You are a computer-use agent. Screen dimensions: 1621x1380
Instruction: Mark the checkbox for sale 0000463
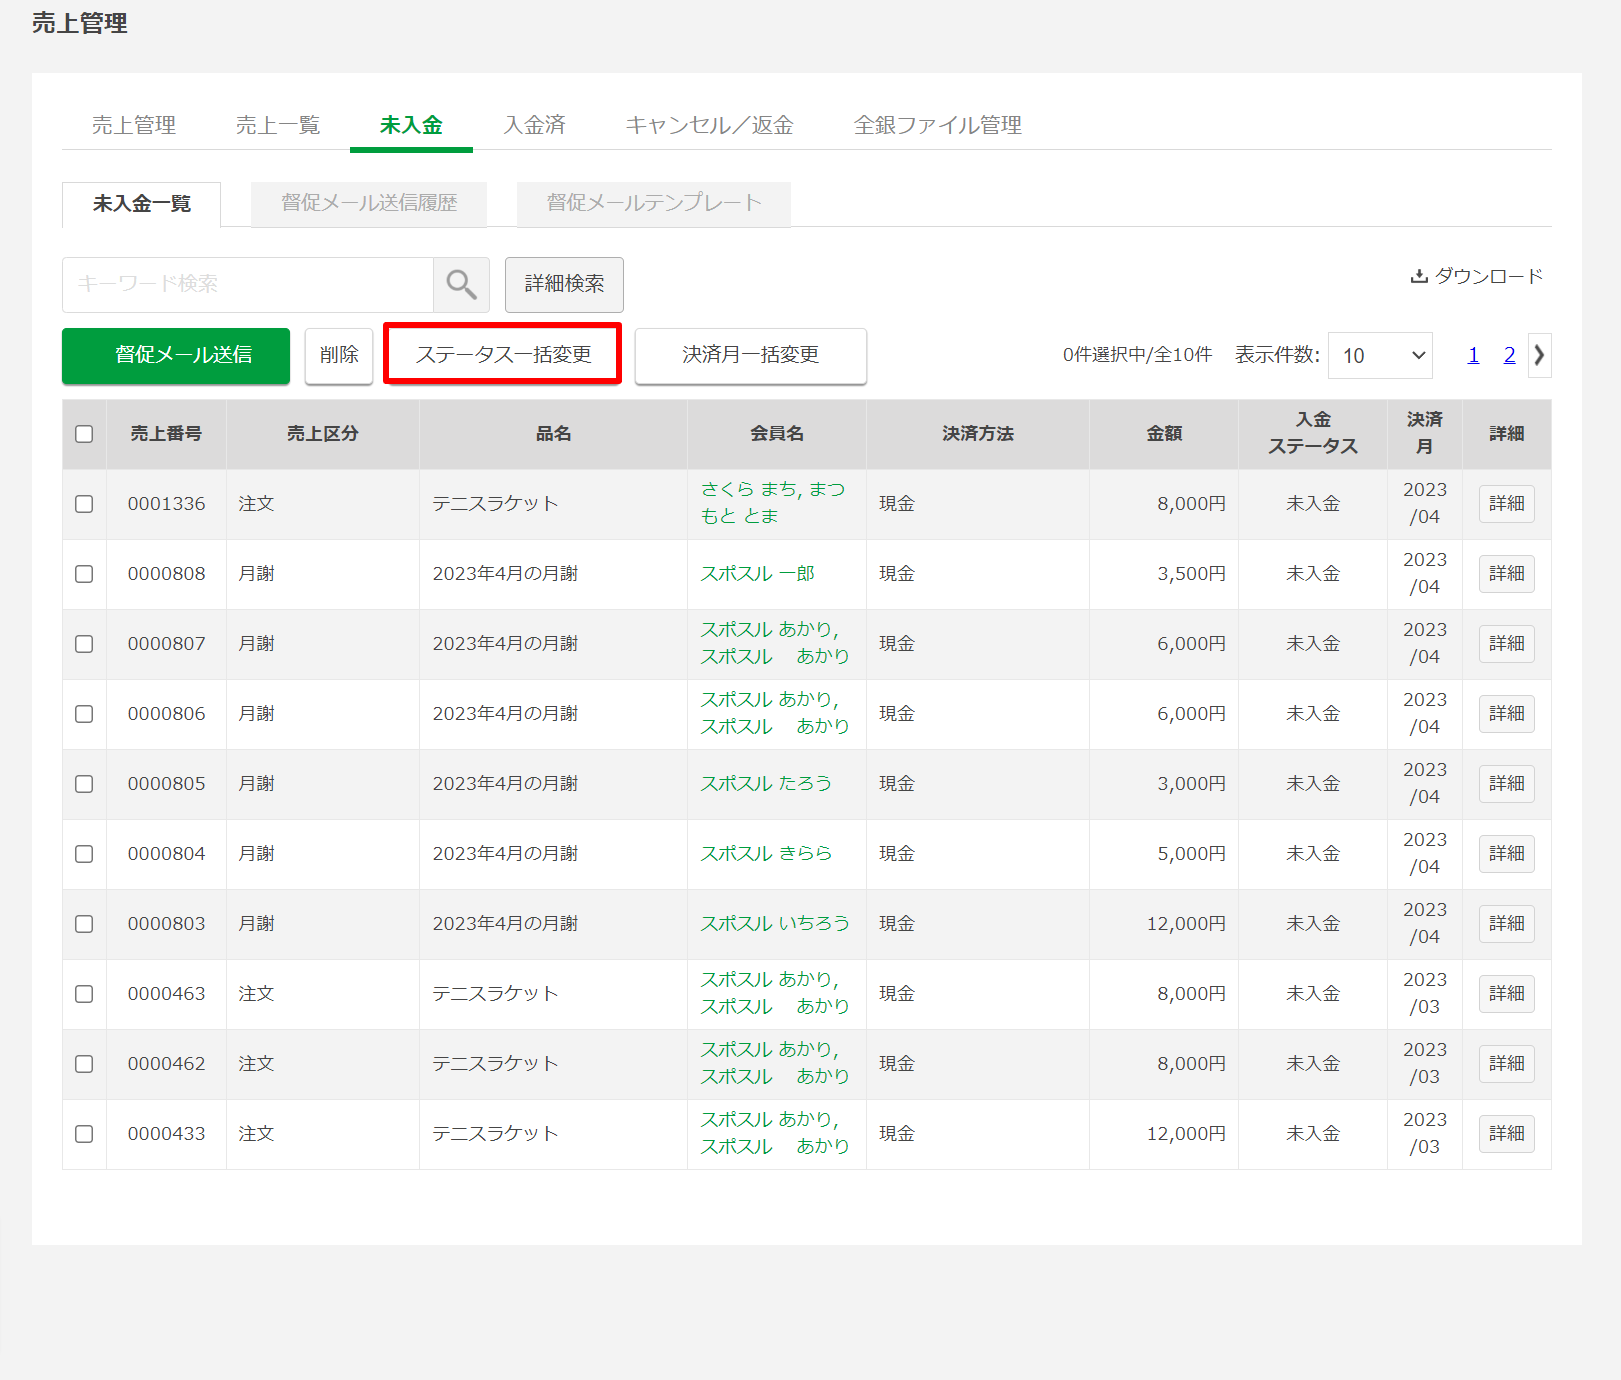pyautogui.click(x=84, y=994)
